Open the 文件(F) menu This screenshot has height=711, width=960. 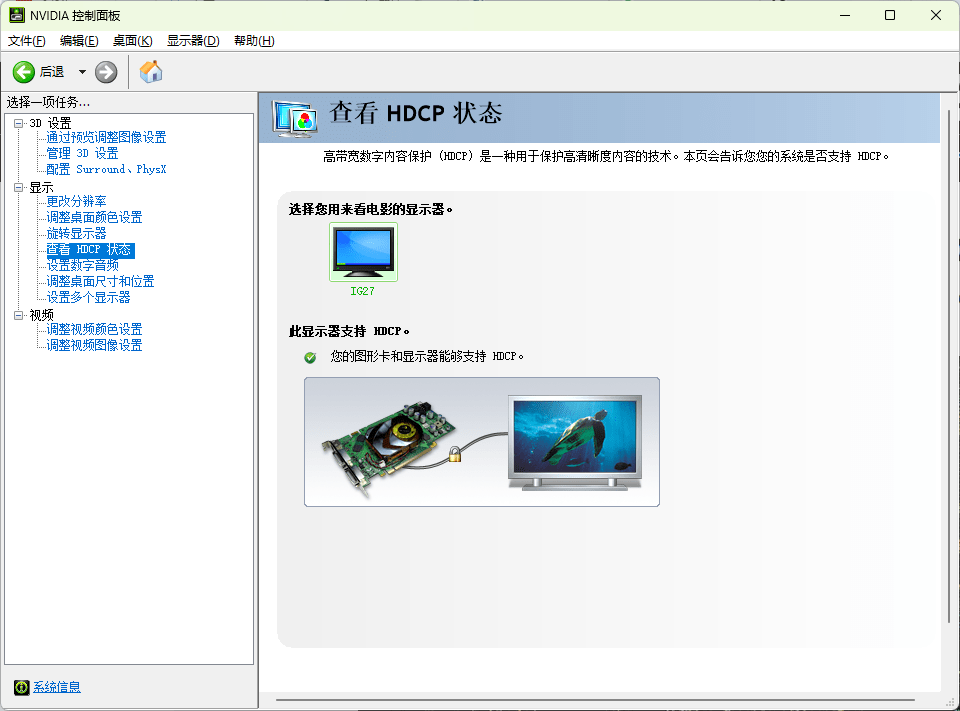point(26,41)
